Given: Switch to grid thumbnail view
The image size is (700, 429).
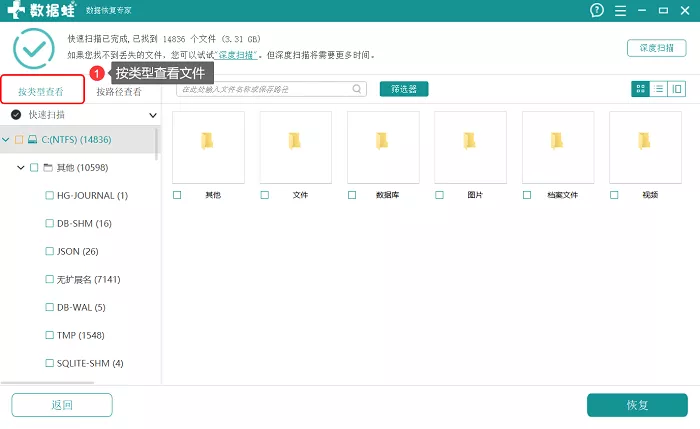Looking at the screenshot, I should [641, 89].
